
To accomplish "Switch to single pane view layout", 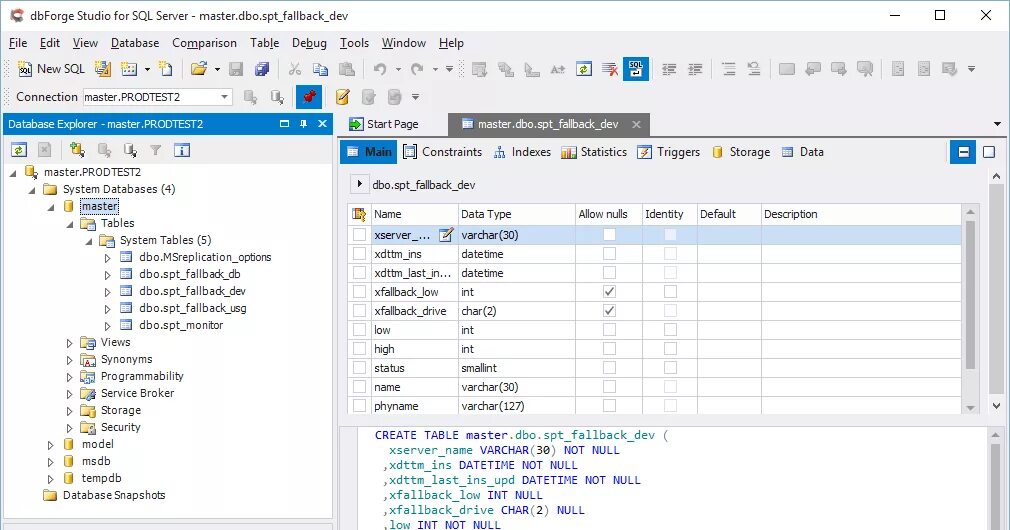I will [x=989, y=152].
